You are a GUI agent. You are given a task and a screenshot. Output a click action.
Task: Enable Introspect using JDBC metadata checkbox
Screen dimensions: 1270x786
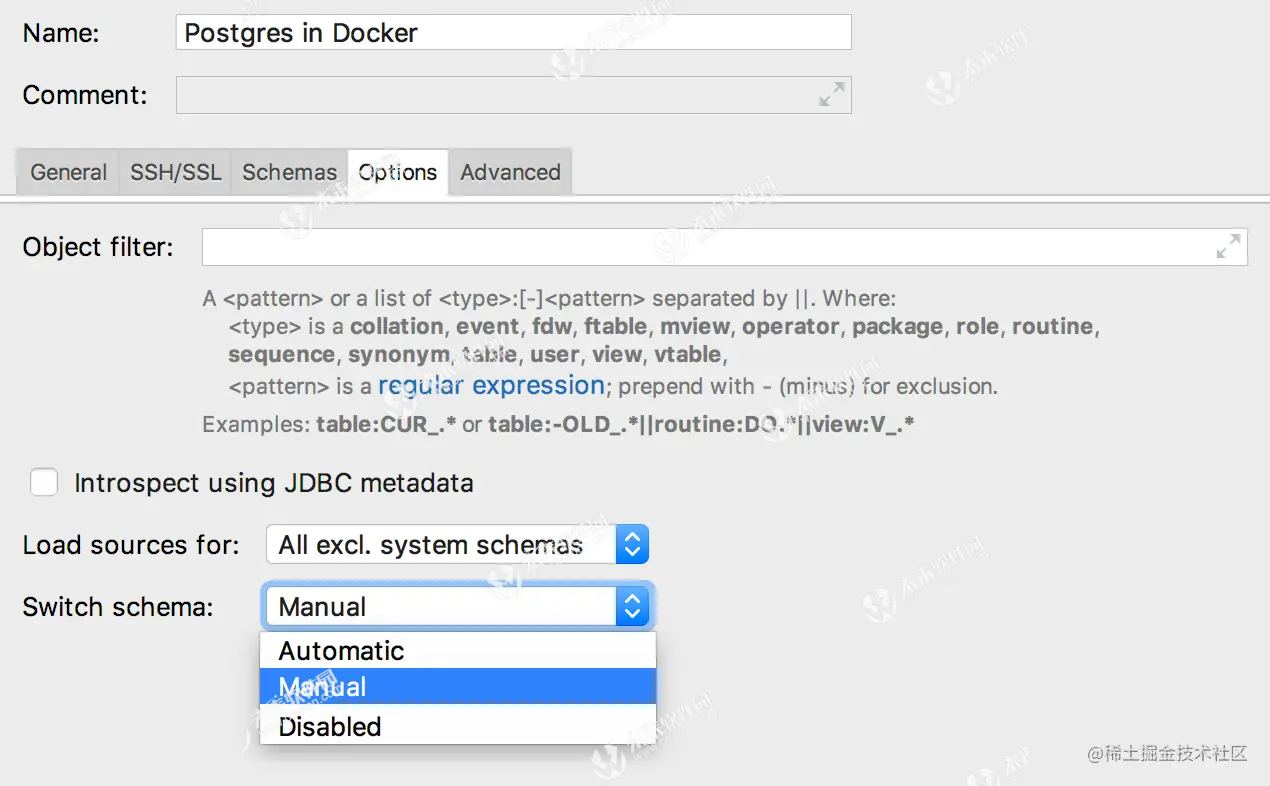pyautogui.click(x=44, y=483)
